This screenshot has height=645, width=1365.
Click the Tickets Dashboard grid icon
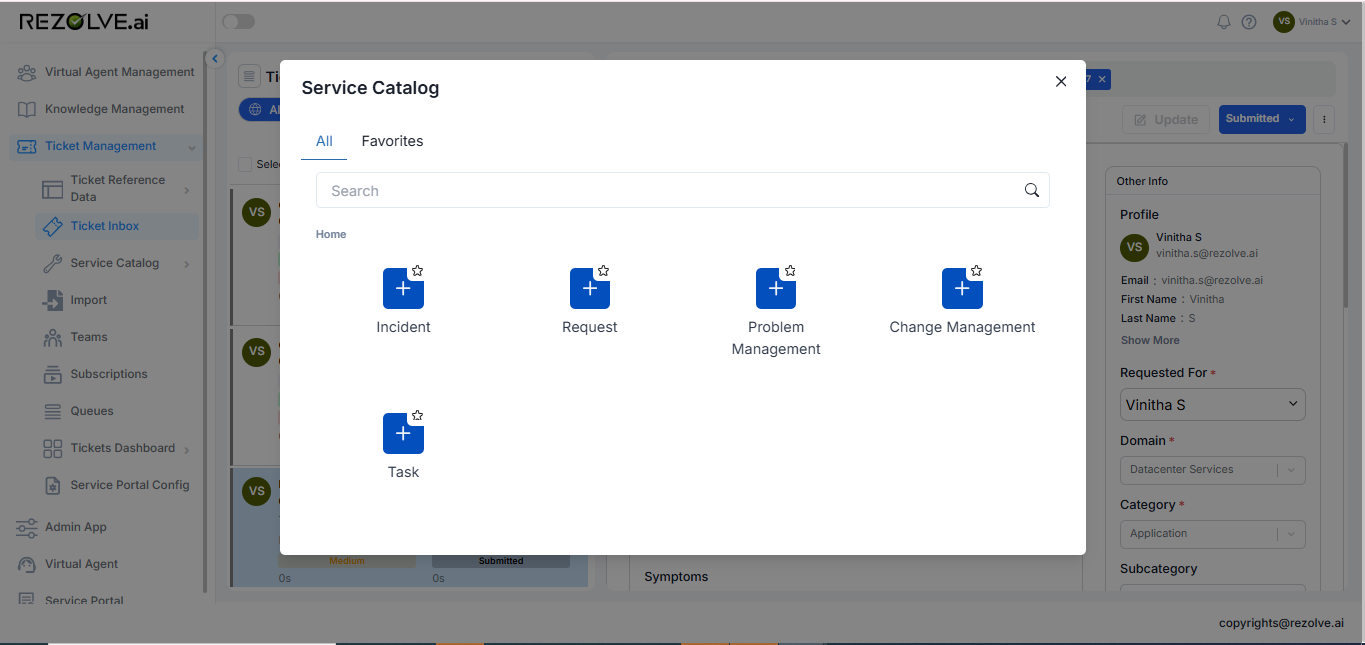click(52, 448)
